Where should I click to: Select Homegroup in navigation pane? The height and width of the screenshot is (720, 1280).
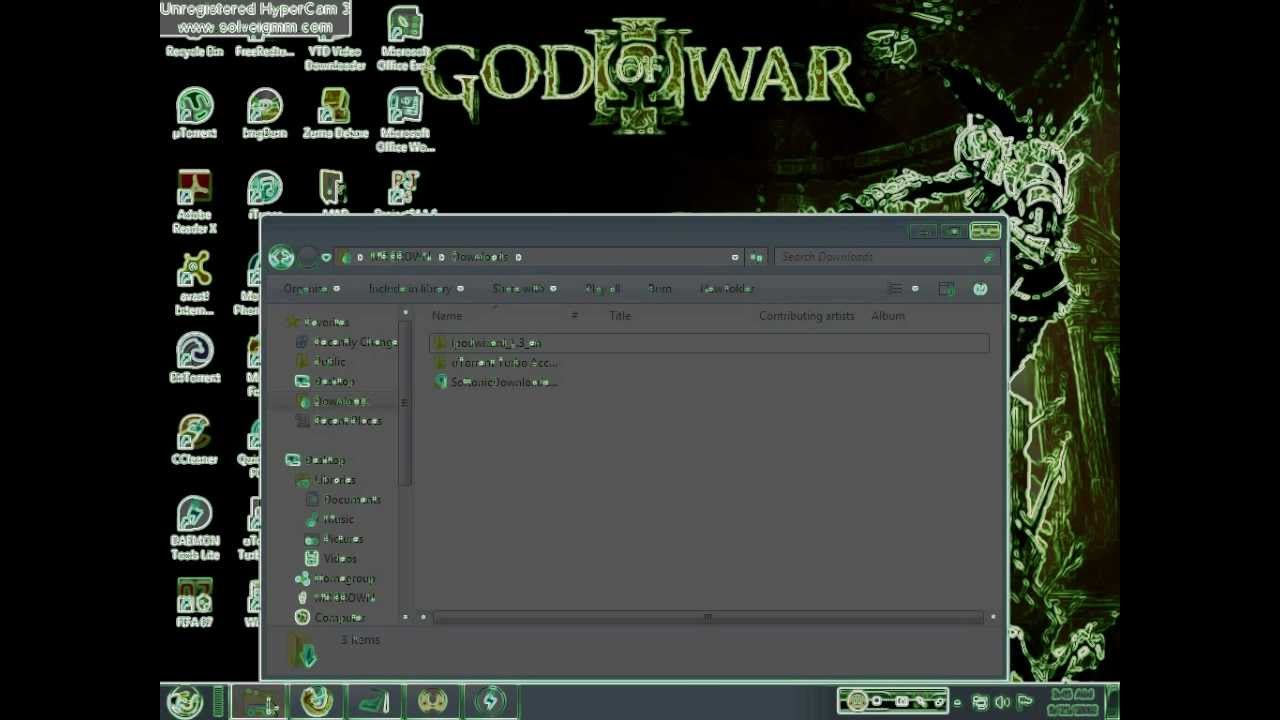click(336, 578)
